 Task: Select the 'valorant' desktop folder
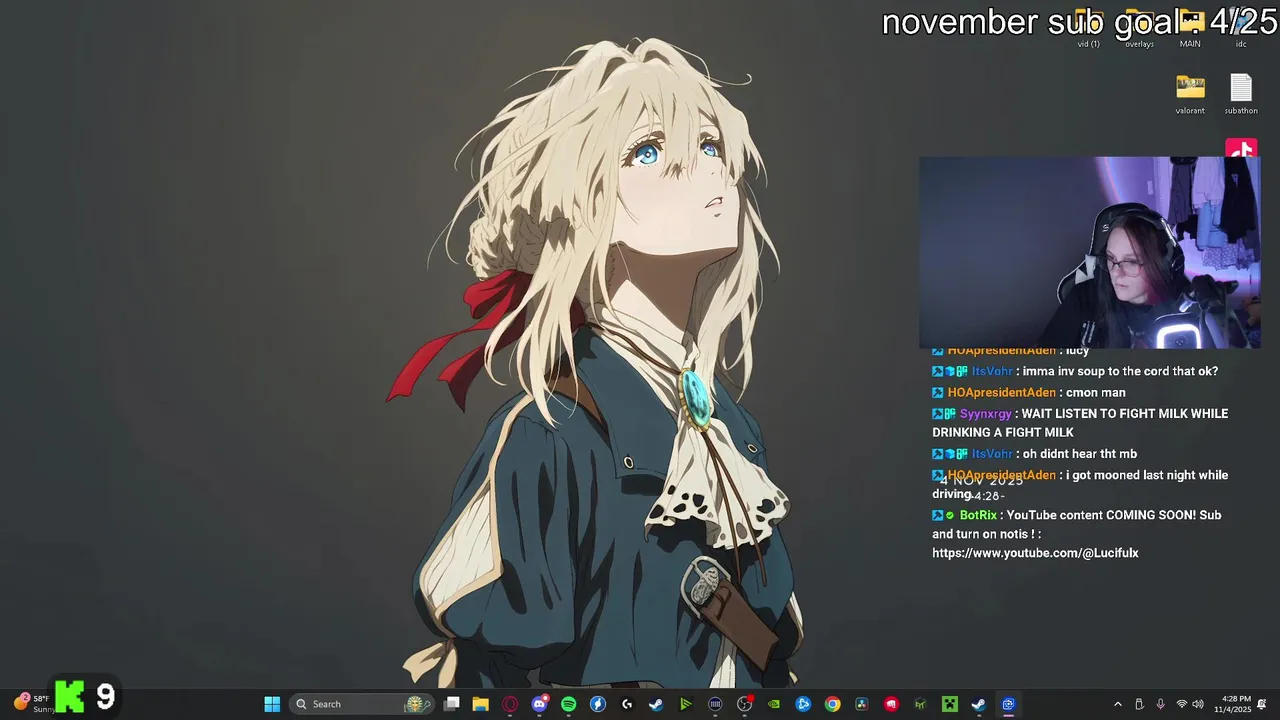coord(1190,94)
